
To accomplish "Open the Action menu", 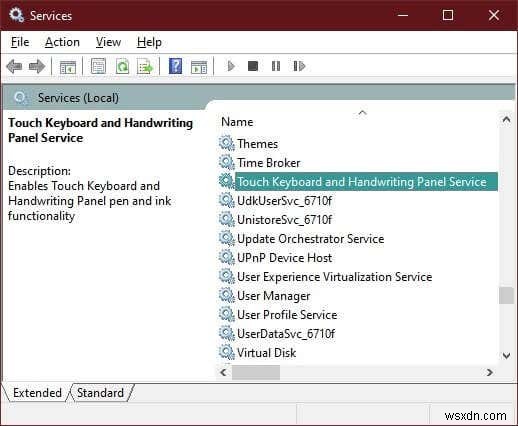I will pos(62,42).
